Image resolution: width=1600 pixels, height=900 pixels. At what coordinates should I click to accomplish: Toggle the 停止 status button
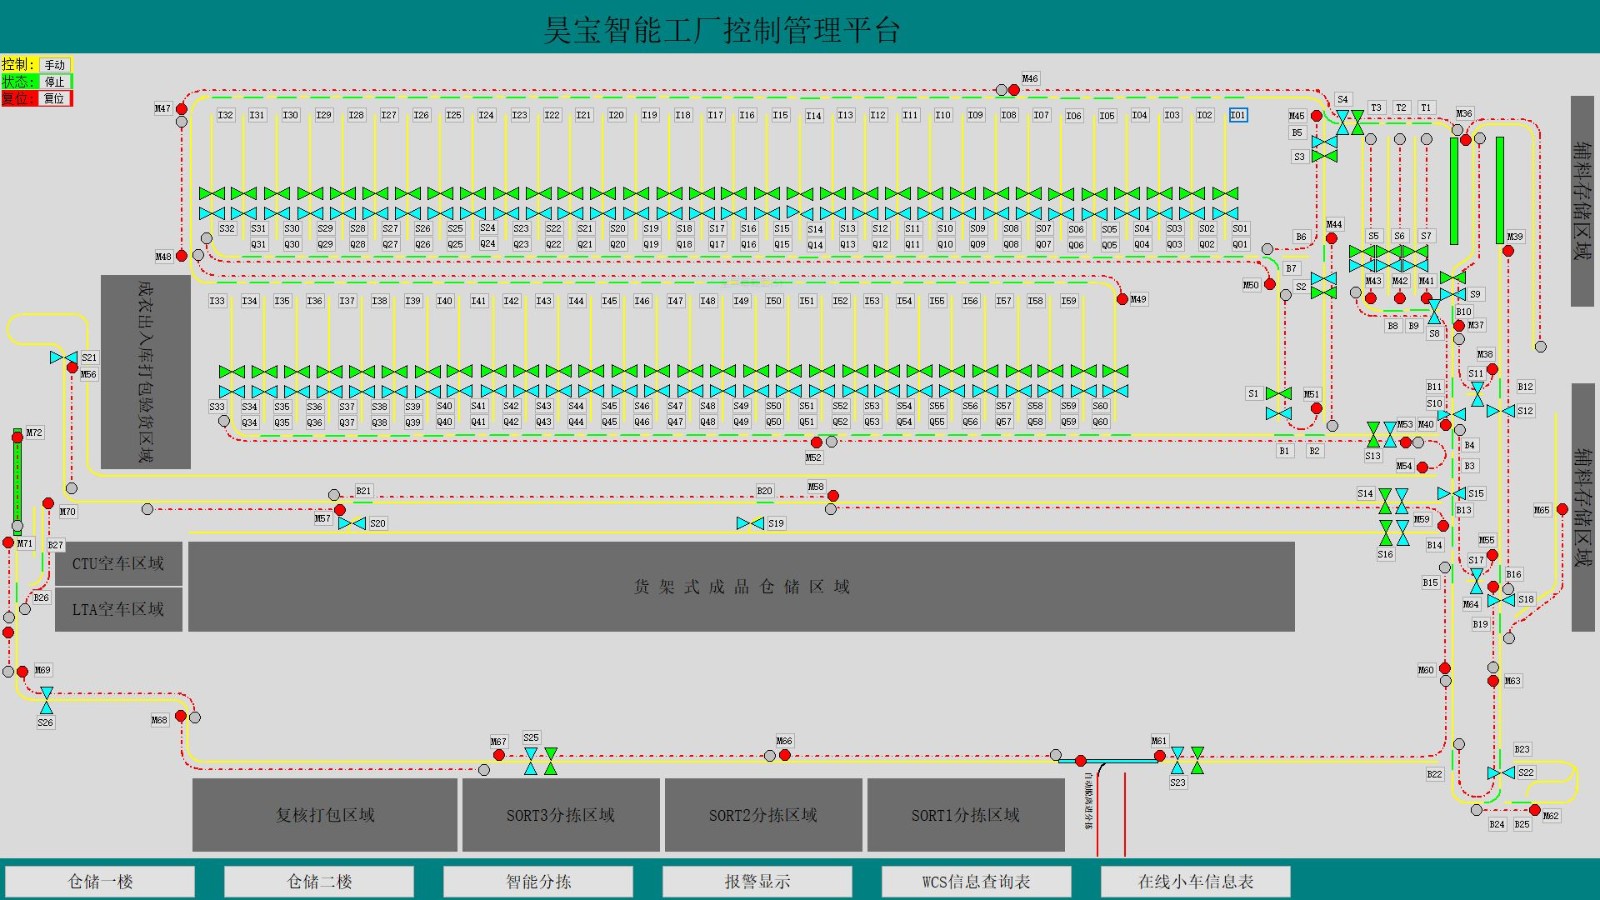click(x=55, y=82)
